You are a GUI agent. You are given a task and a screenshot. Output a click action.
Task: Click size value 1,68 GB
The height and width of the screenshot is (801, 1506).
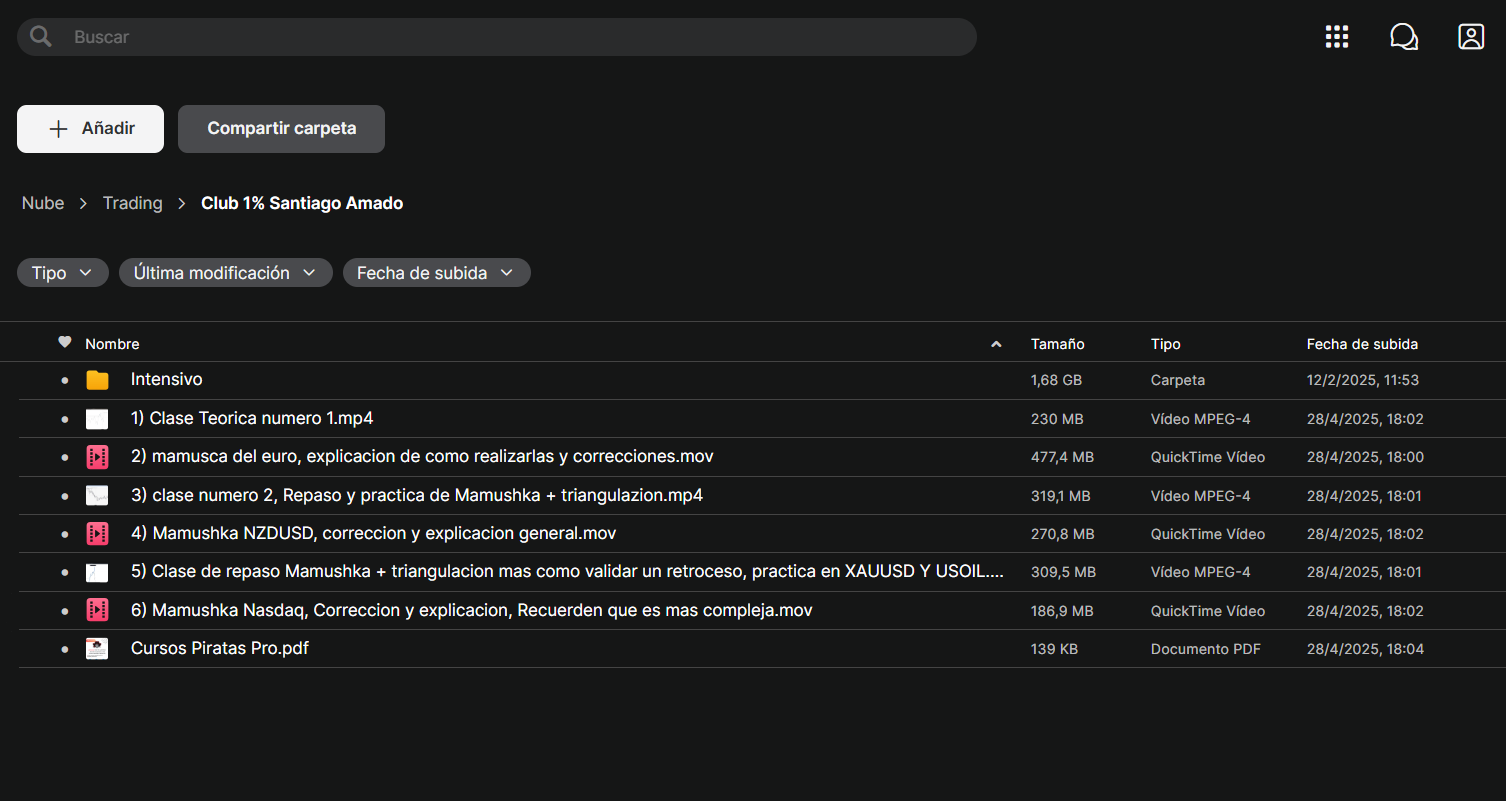click(x=1057, y=381)
